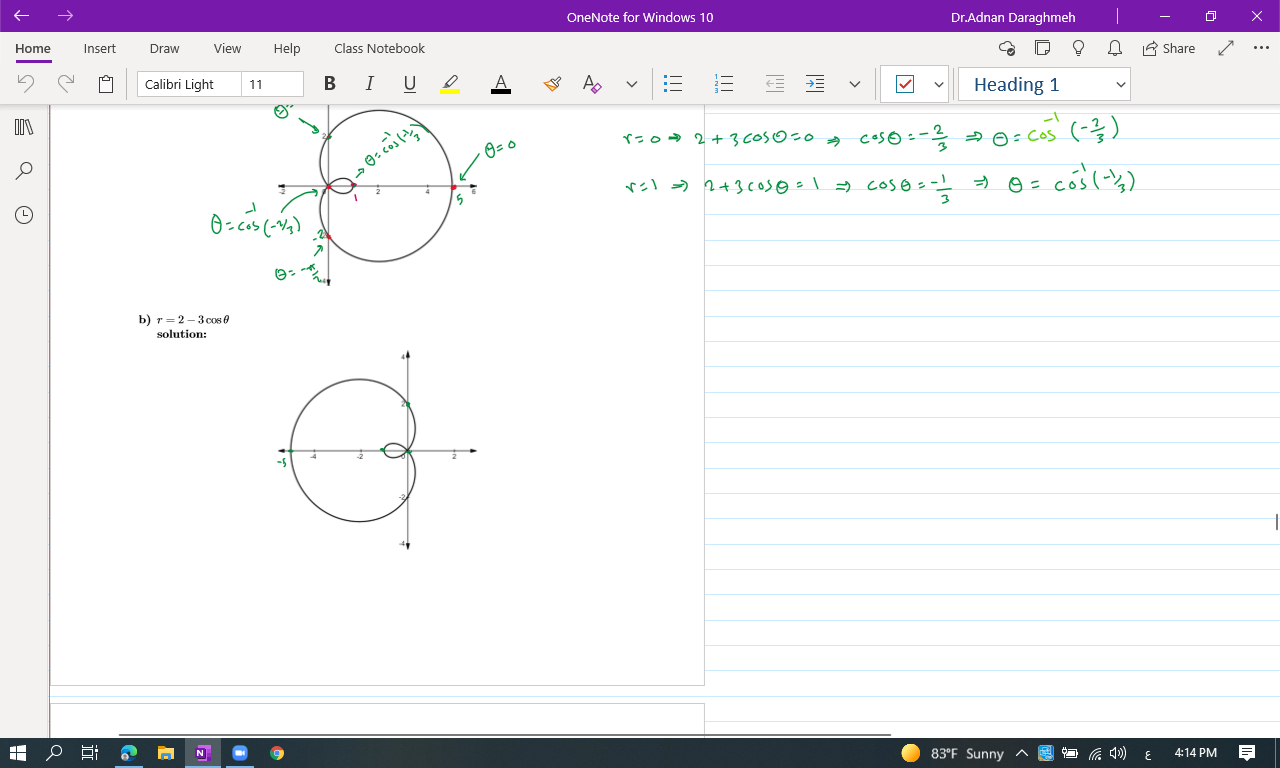Screen dimensions: 1280x768
Task: Click the search magnifier in sidebar
Action: point(24,171)
